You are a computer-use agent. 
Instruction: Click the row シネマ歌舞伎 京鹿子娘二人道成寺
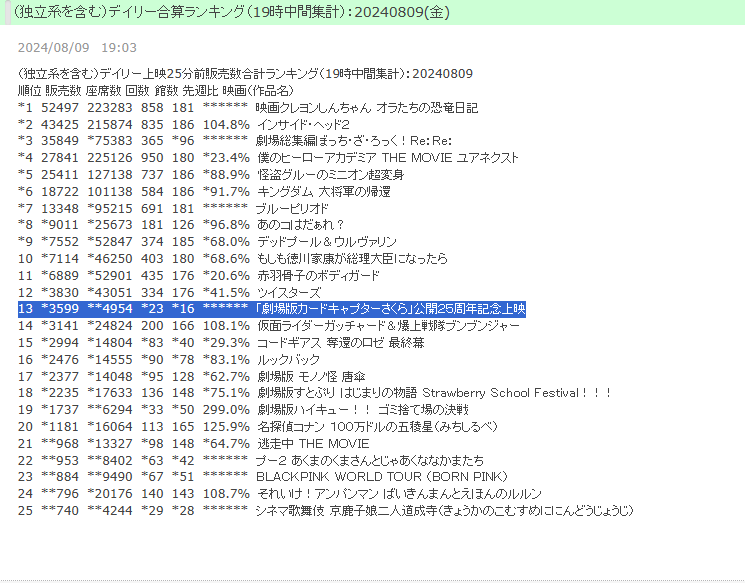(326, 511)
